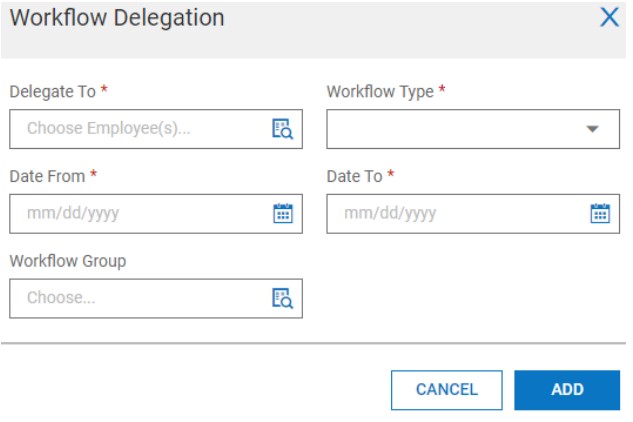
Task: Click the Choose Employee(s) input field
Action: pos(140,129)
